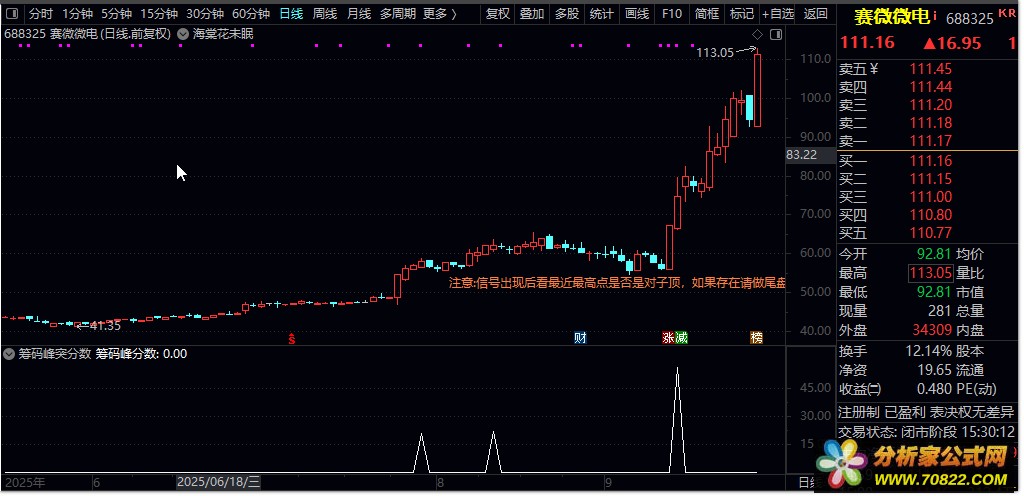Select the 1分钟 period tab
Viewport: 1024px width, 496px height.
pyautogui.click(x=78, y=13)
